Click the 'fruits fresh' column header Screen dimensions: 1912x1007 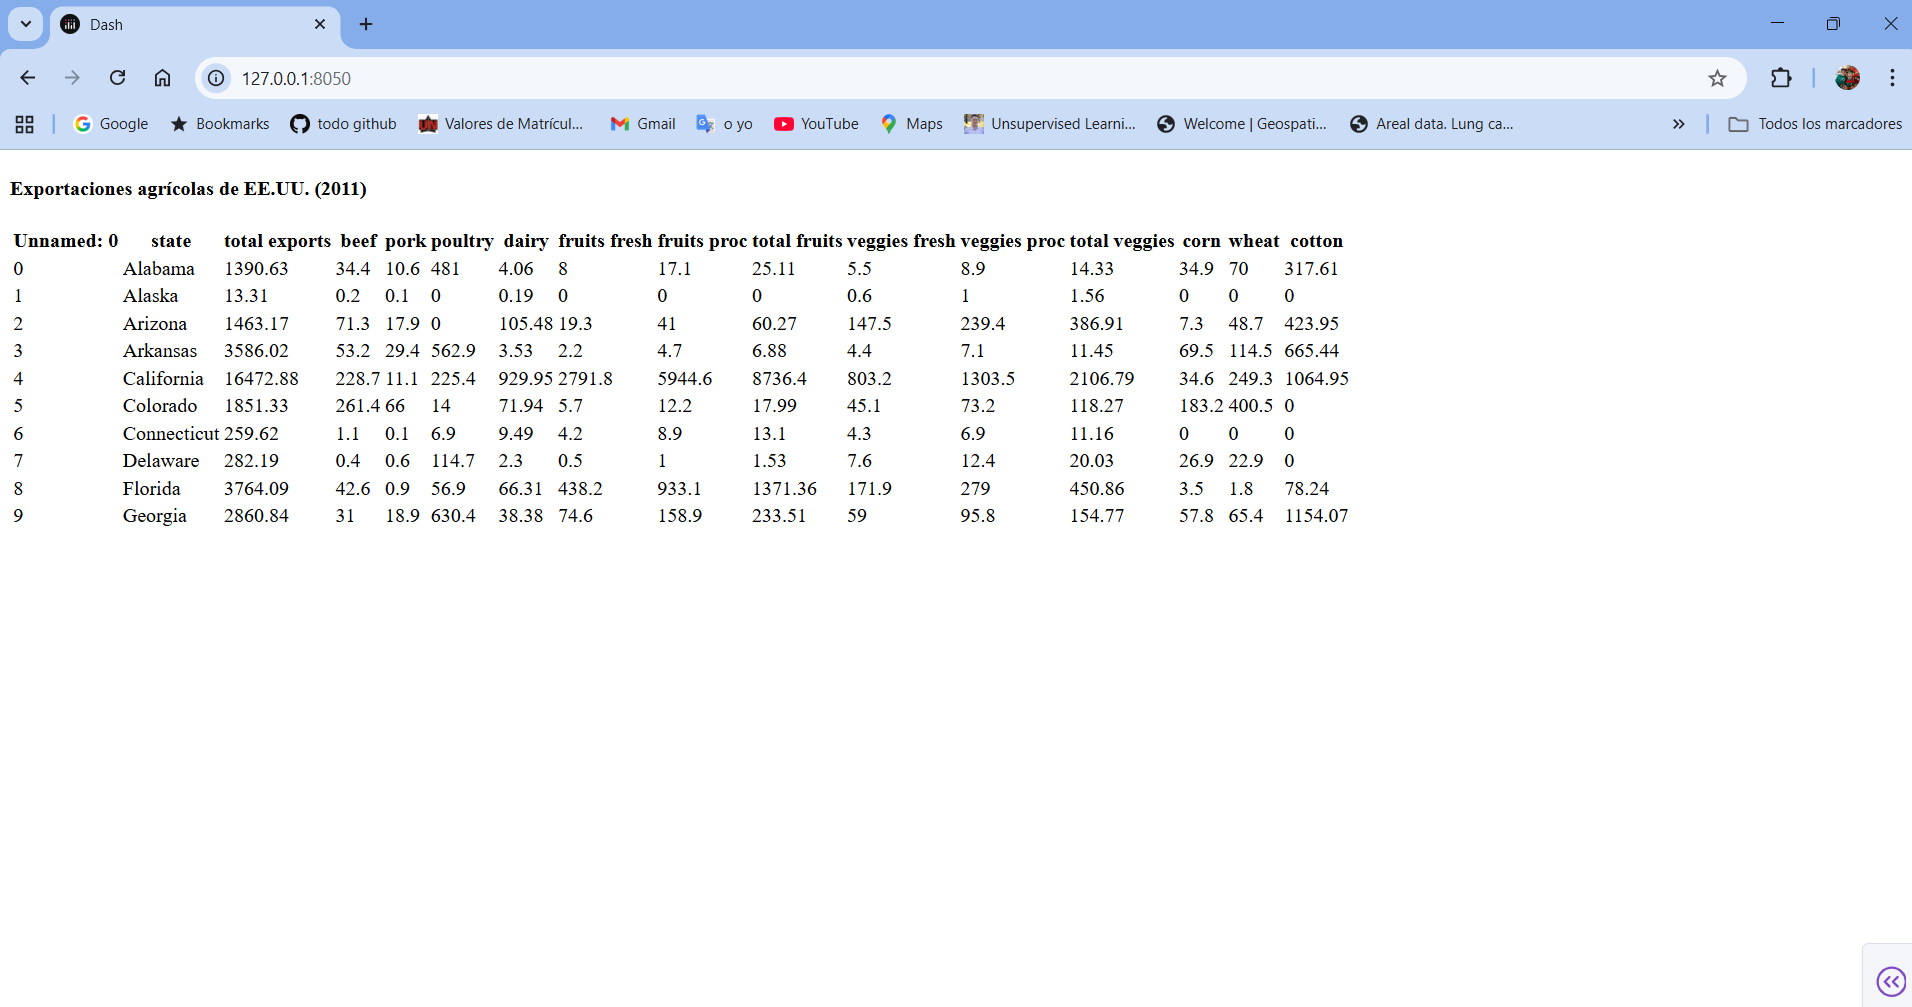pos(605,241)
